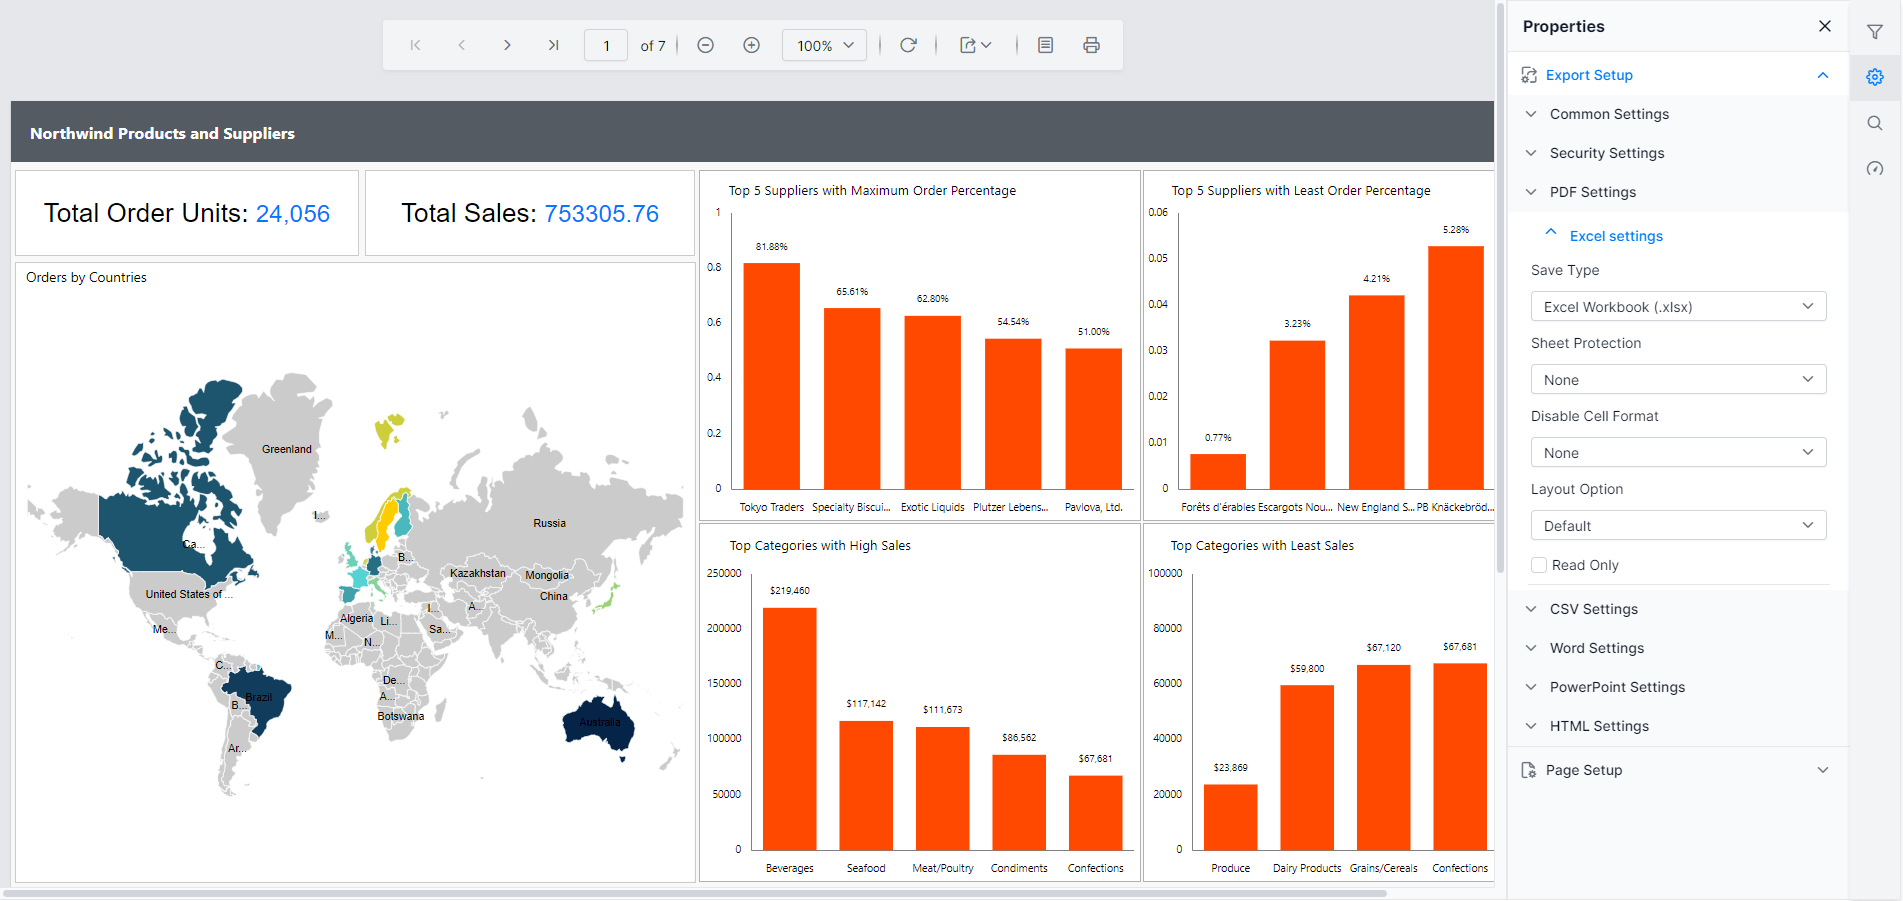Viewport: 1903px width, 901px height.
Task: Click the Produce least sales bar
Action: (x=1230, y=817)
